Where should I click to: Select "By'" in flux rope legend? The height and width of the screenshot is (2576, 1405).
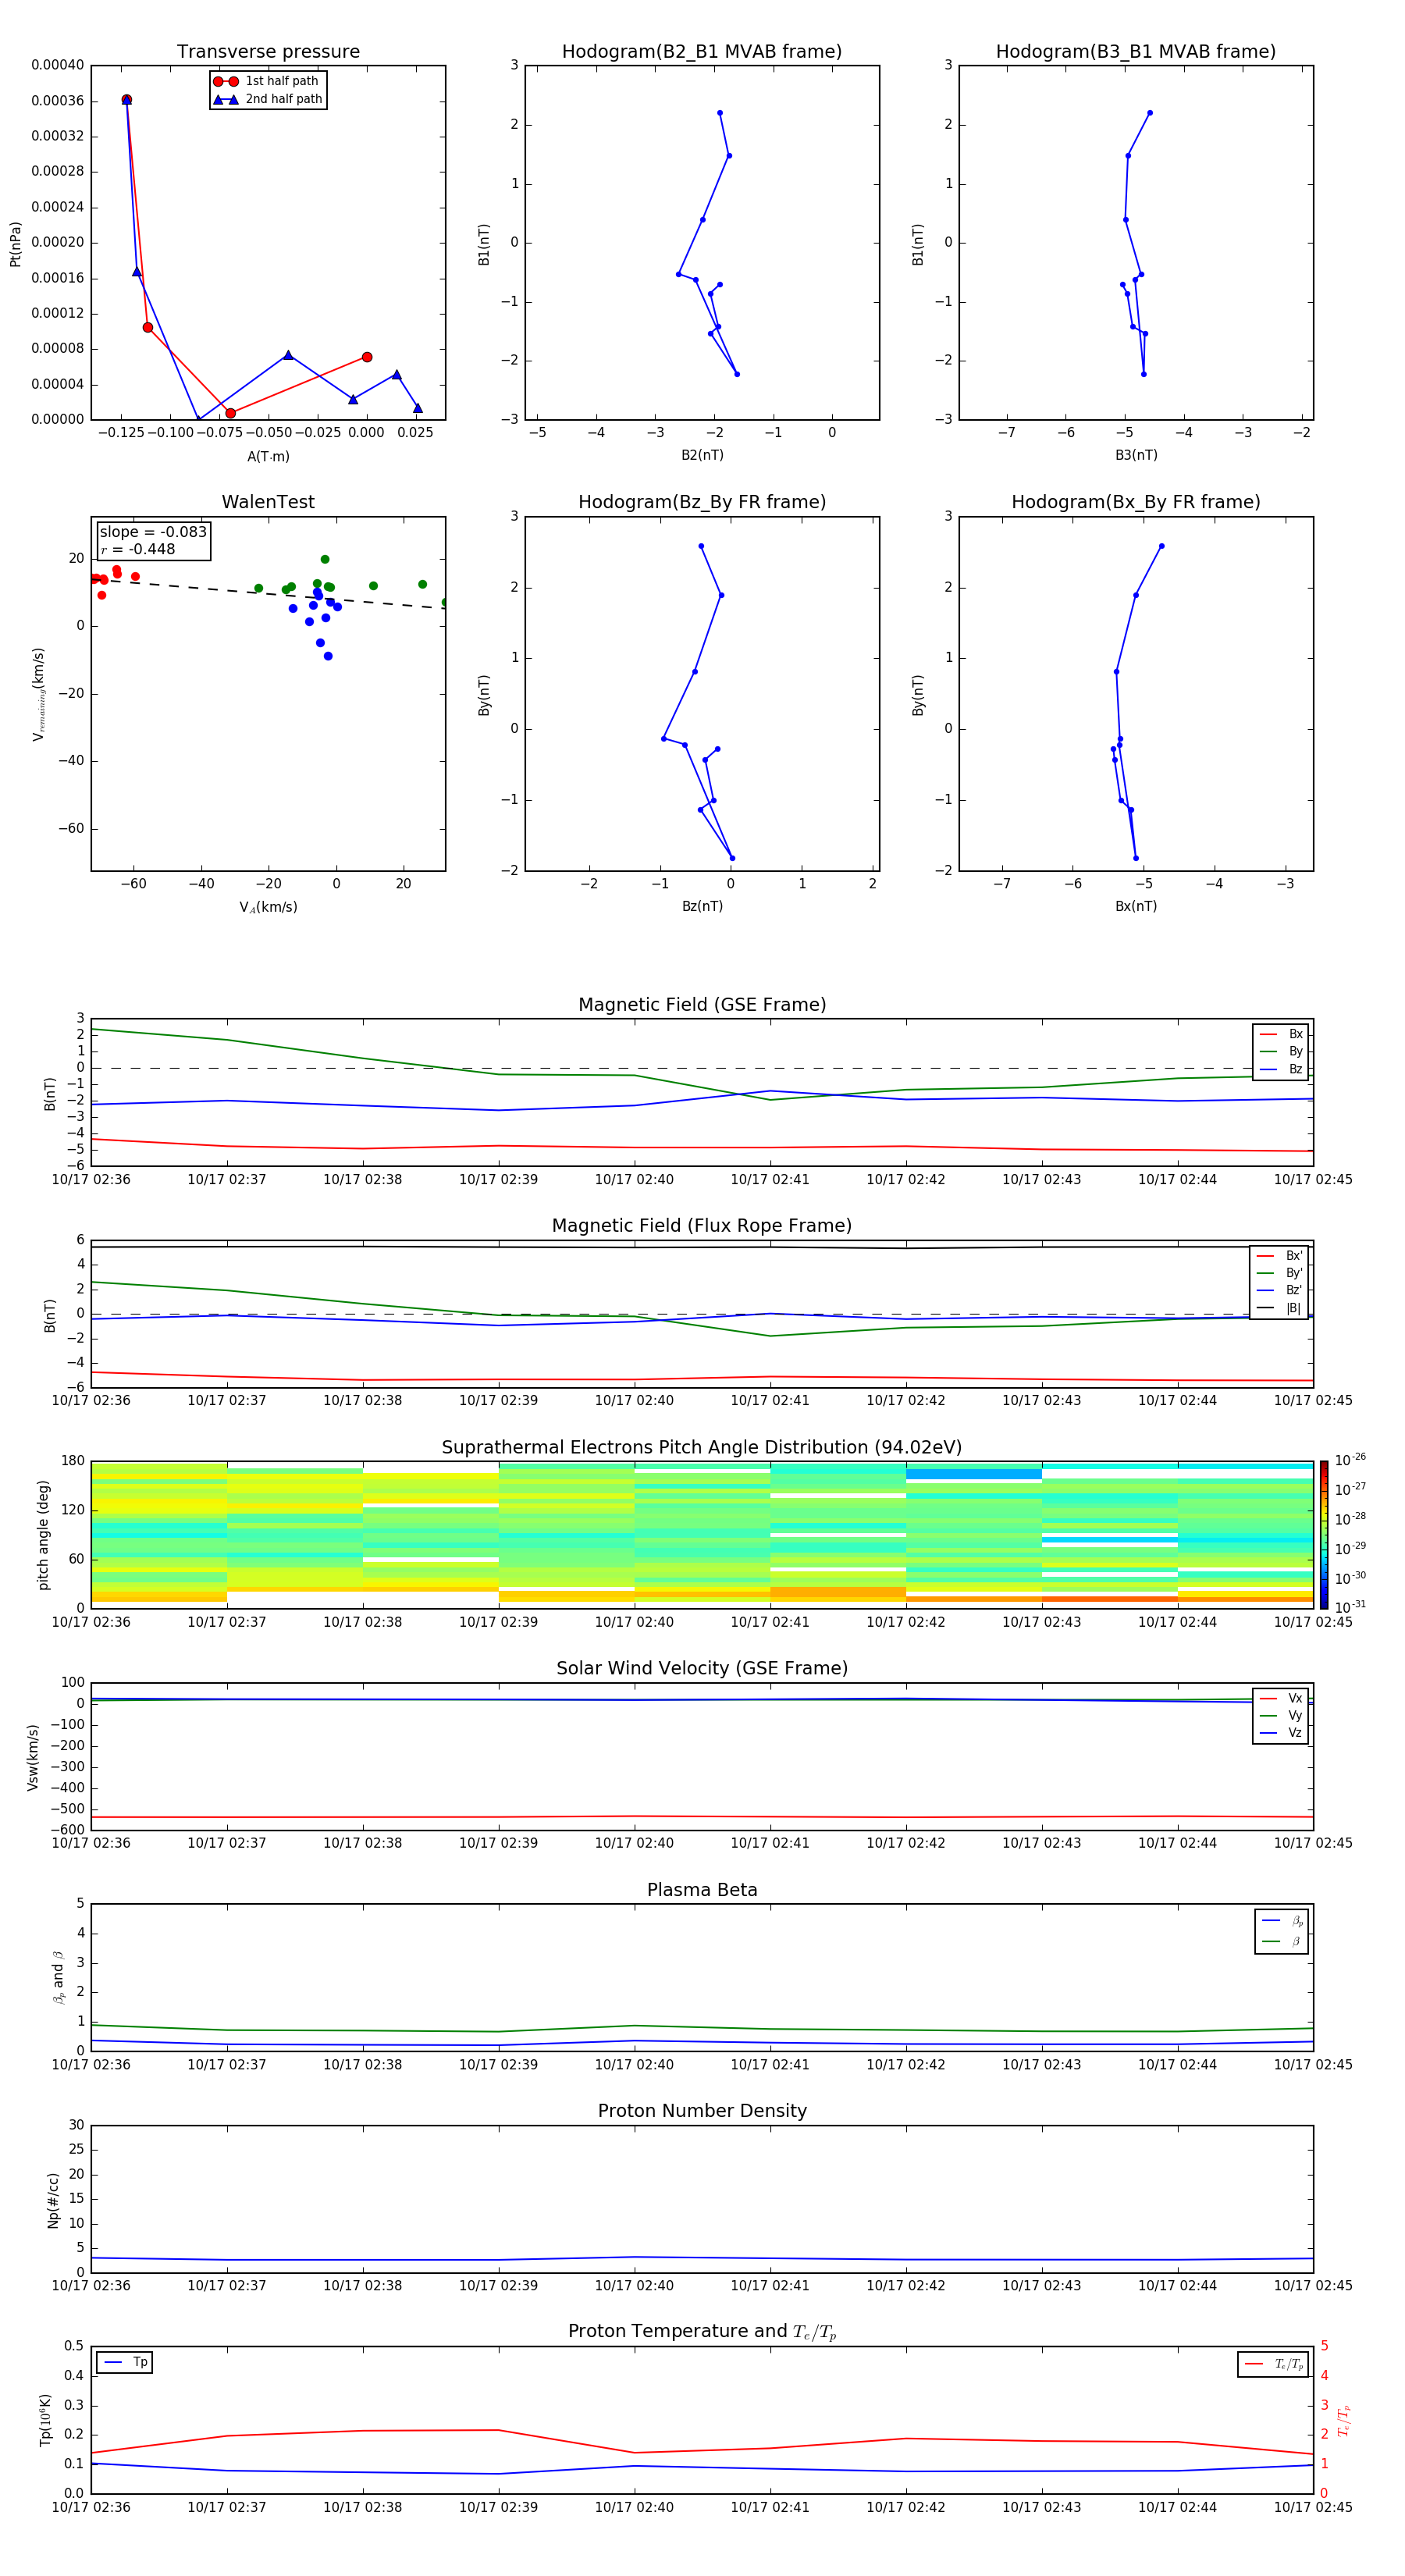tap(1280, 1273)
